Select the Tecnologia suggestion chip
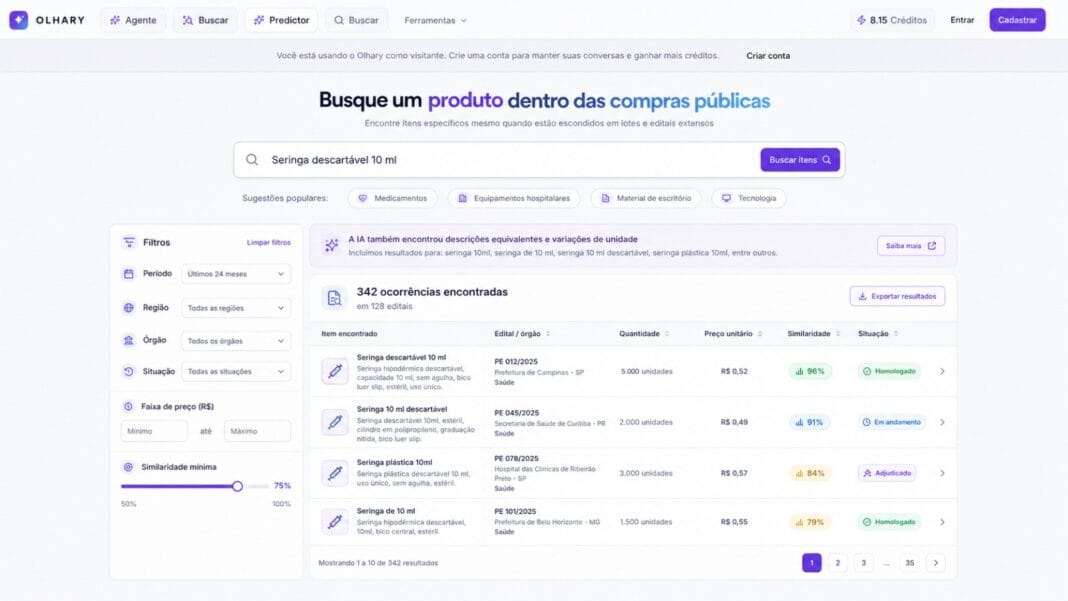This screenshot has height=601, width=1068. pos(749,198)
